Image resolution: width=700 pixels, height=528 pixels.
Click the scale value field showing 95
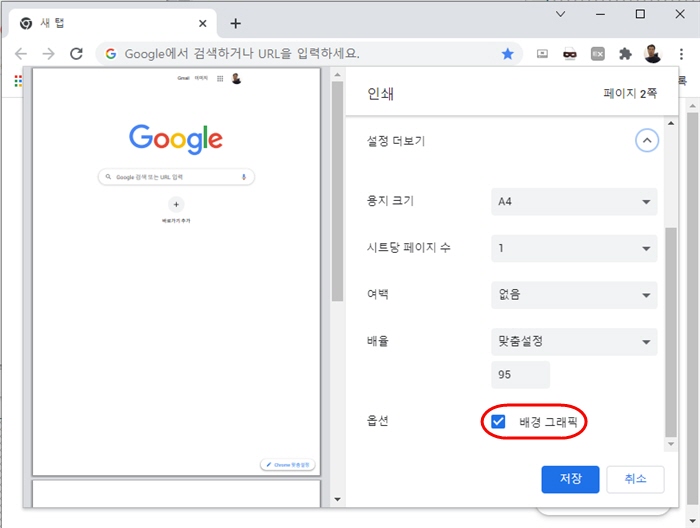click(x=521, y=374)
